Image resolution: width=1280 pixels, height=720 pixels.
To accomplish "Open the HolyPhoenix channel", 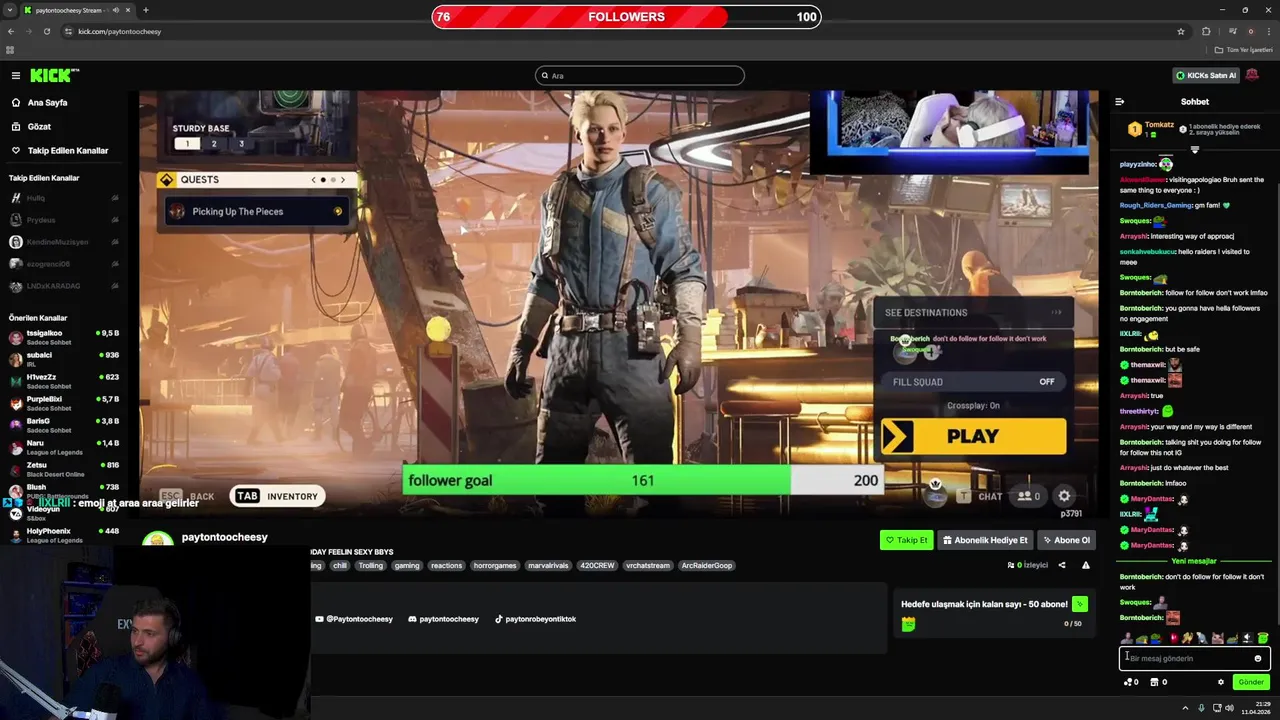I will pyautogui.click(x=63, y=535).
